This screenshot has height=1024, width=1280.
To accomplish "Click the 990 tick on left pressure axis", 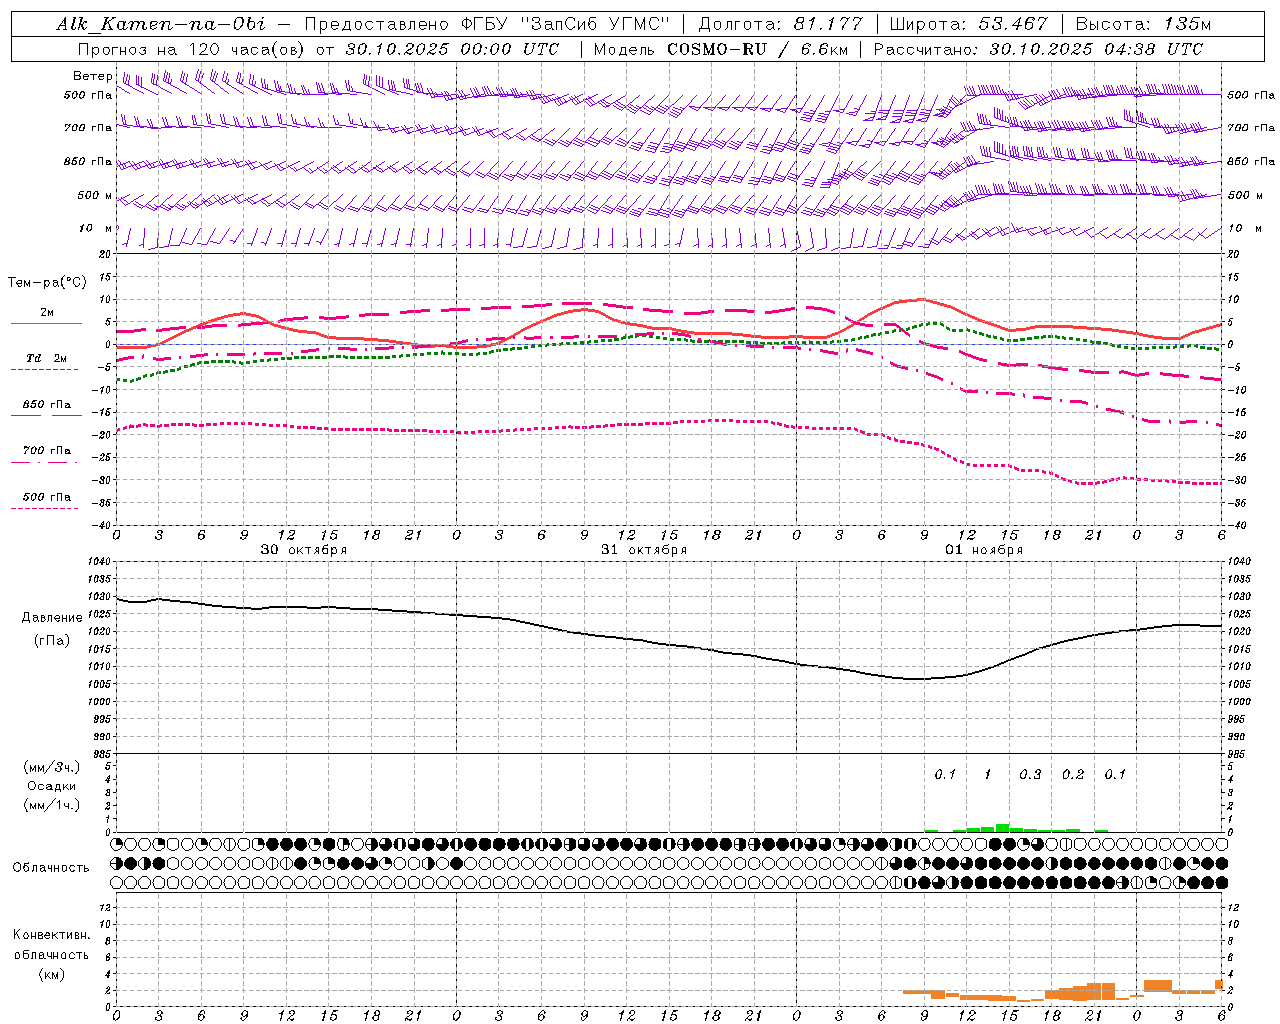I will coord(103,737).
